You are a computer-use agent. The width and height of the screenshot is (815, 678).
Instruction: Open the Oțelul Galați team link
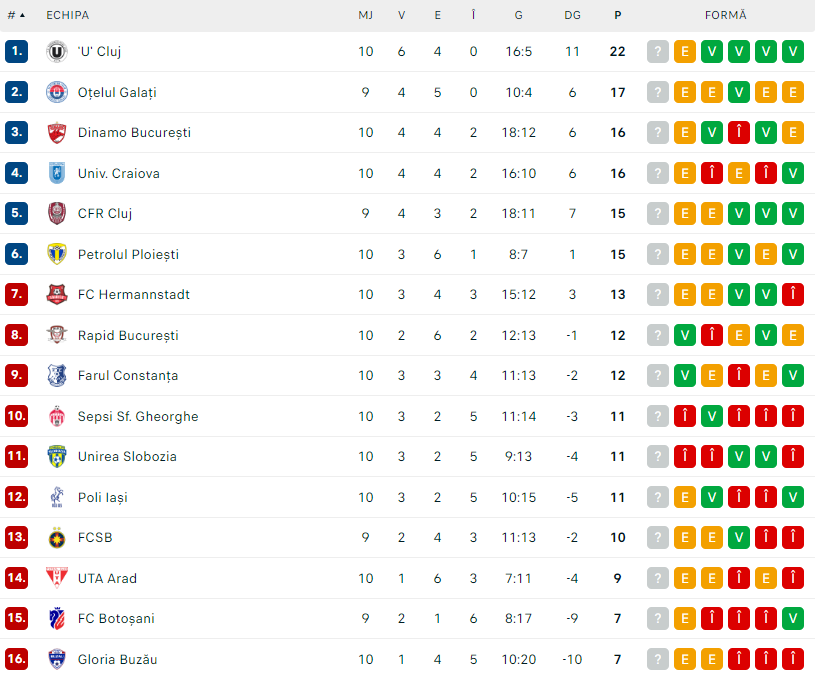pos(117,93)
